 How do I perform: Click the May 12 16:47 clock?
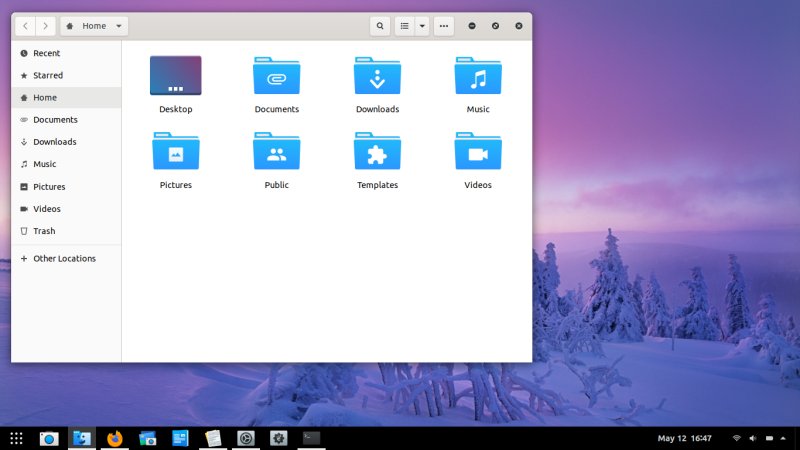point(684,438)
